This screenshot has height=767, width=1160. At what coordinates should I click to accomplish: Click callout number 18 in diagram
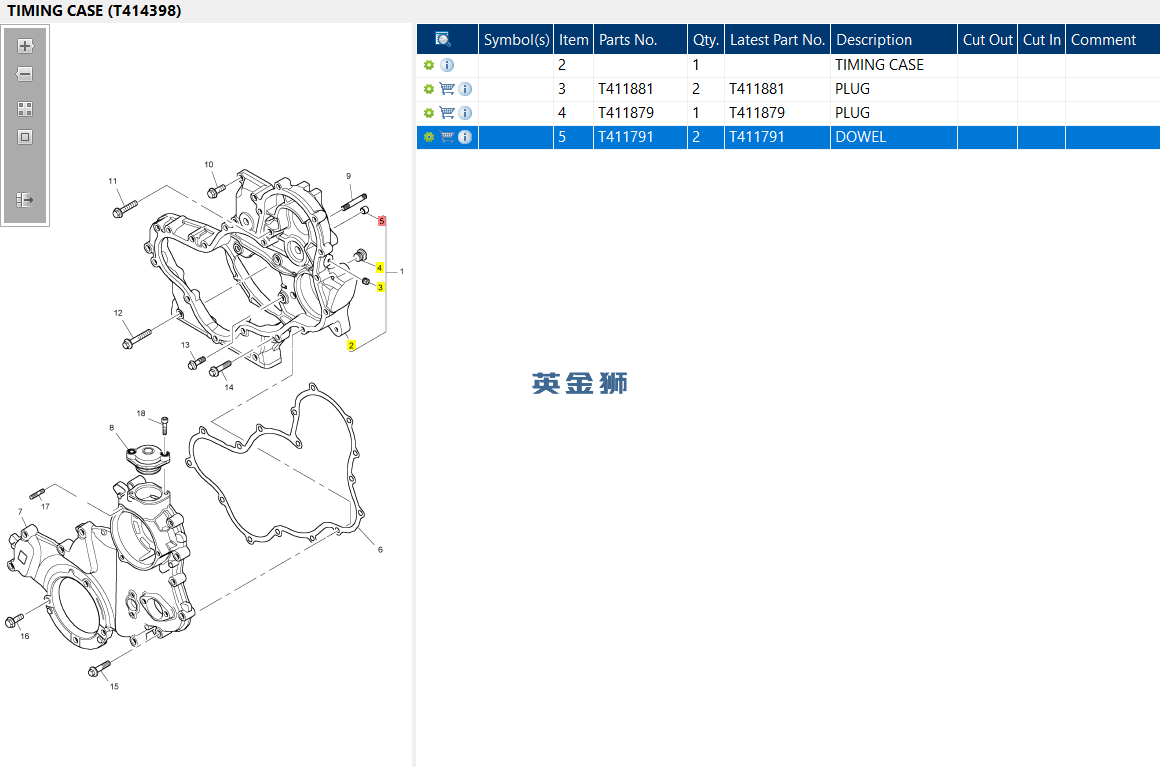[141, 413]
